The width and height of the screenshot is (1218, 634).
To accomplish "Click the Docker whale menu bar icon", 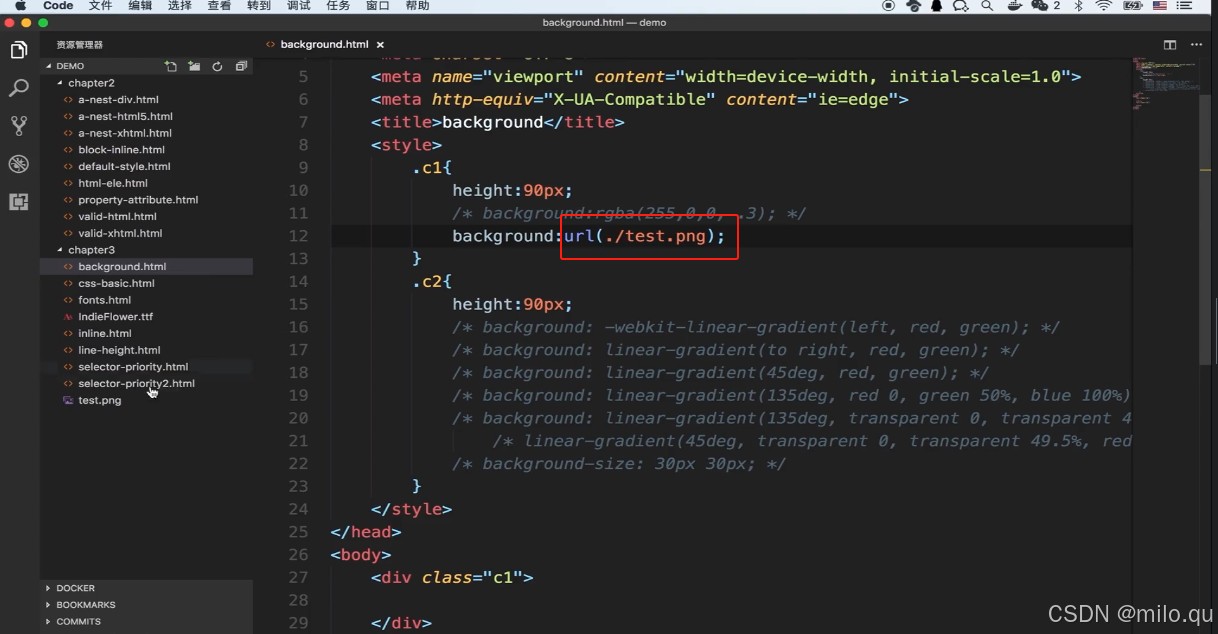I will 1015,6.
